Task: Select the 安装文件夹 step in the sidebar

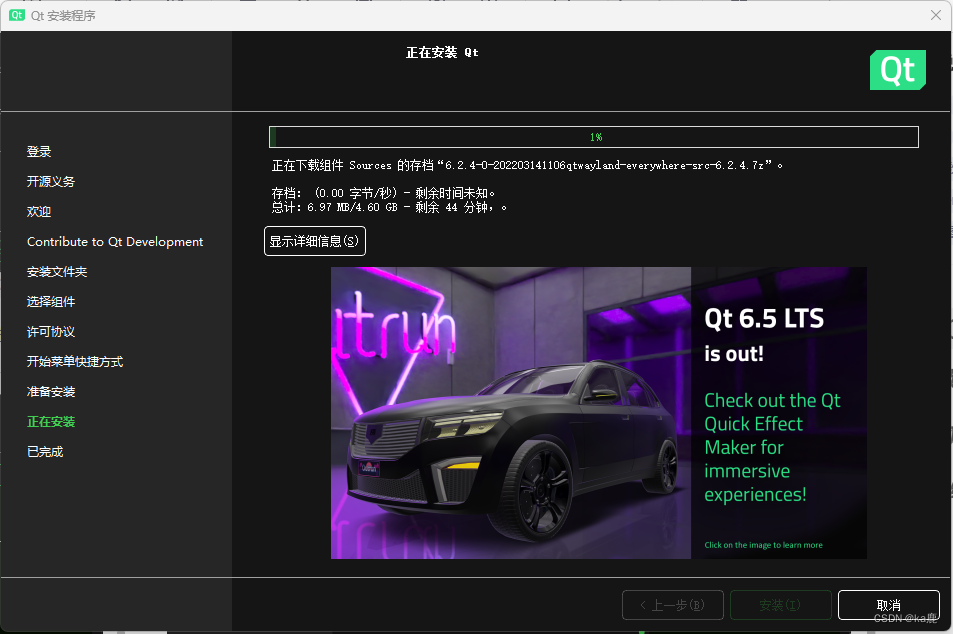Action: point(57,272)
